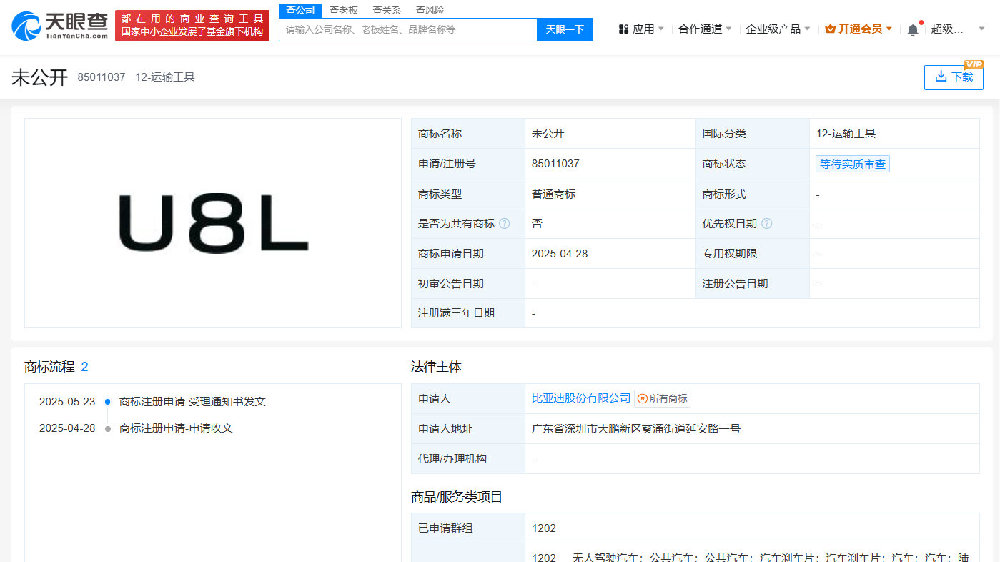Image resolution: width=1000 pixels, height=562 pixels.
Task: Run the search with 天眼一下 button
Action: 565,29
